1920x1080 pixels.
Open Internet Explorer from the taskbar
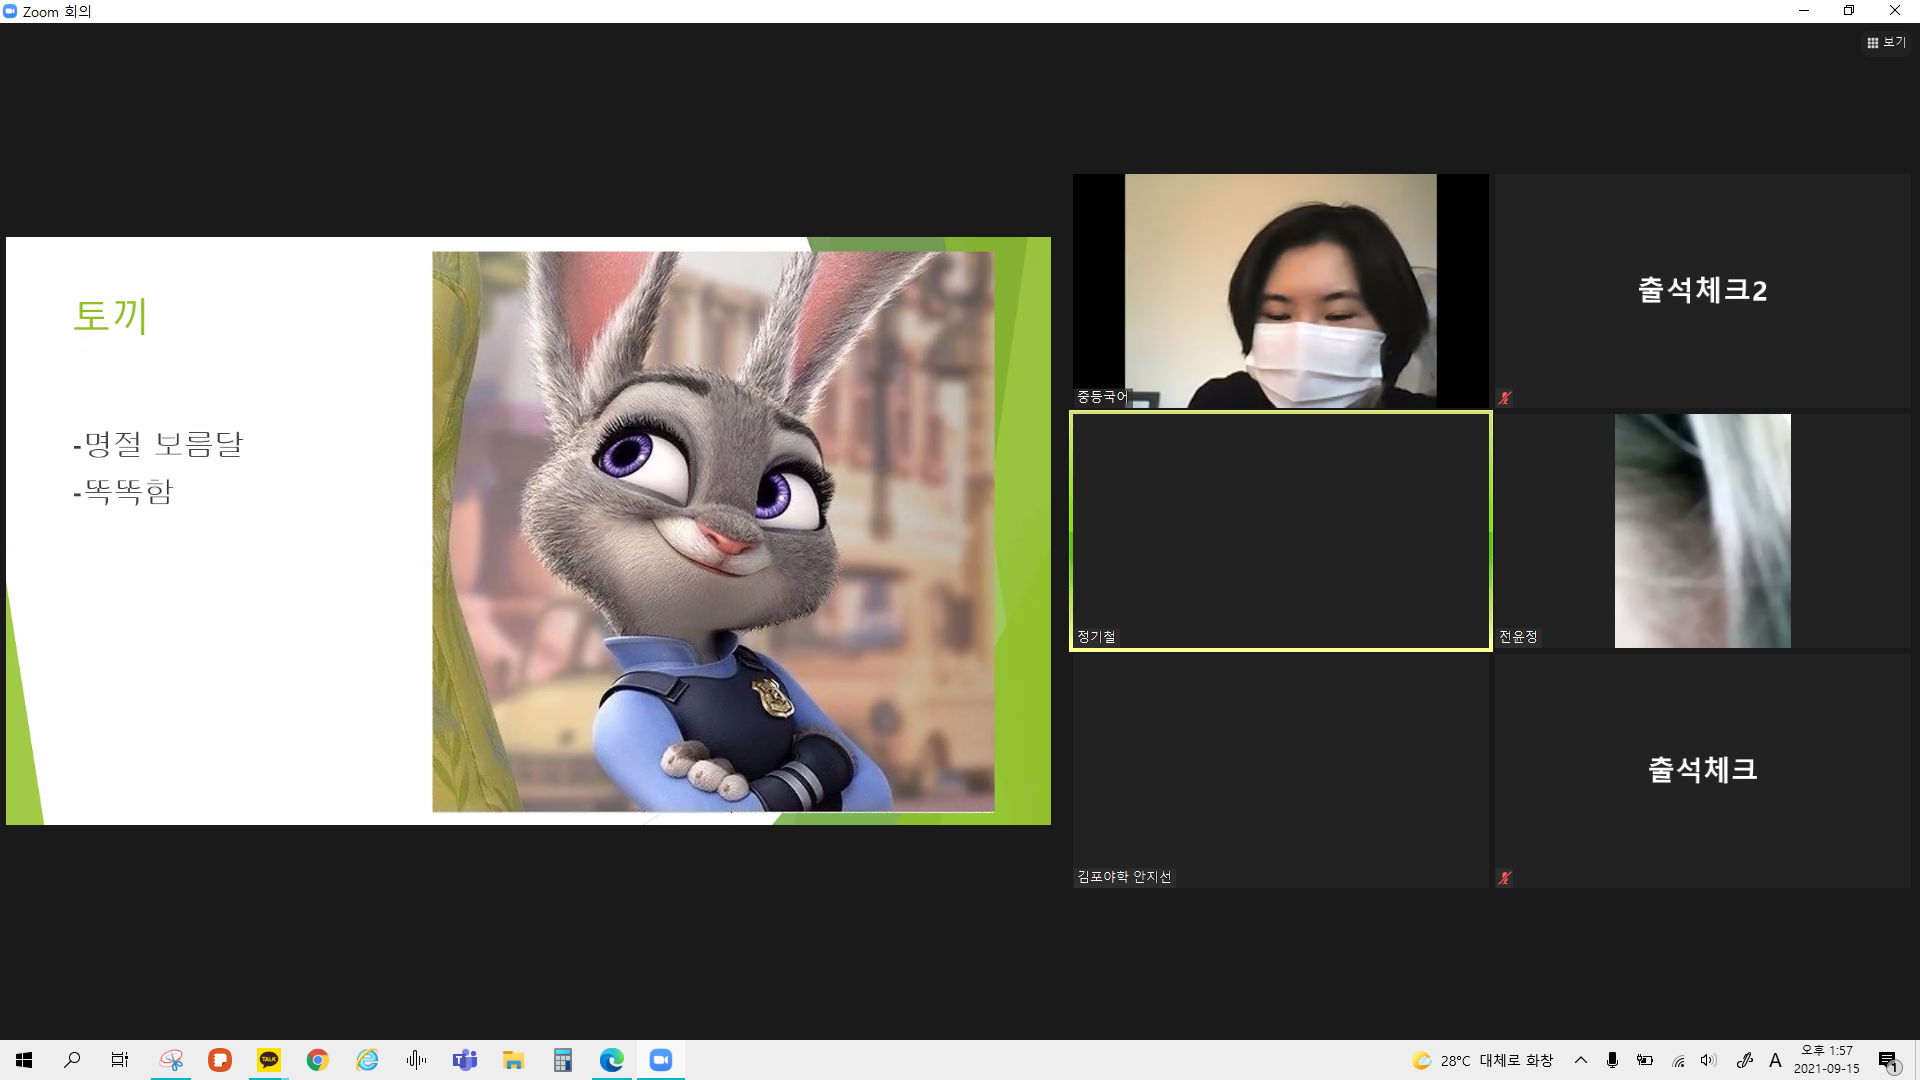367,1060
